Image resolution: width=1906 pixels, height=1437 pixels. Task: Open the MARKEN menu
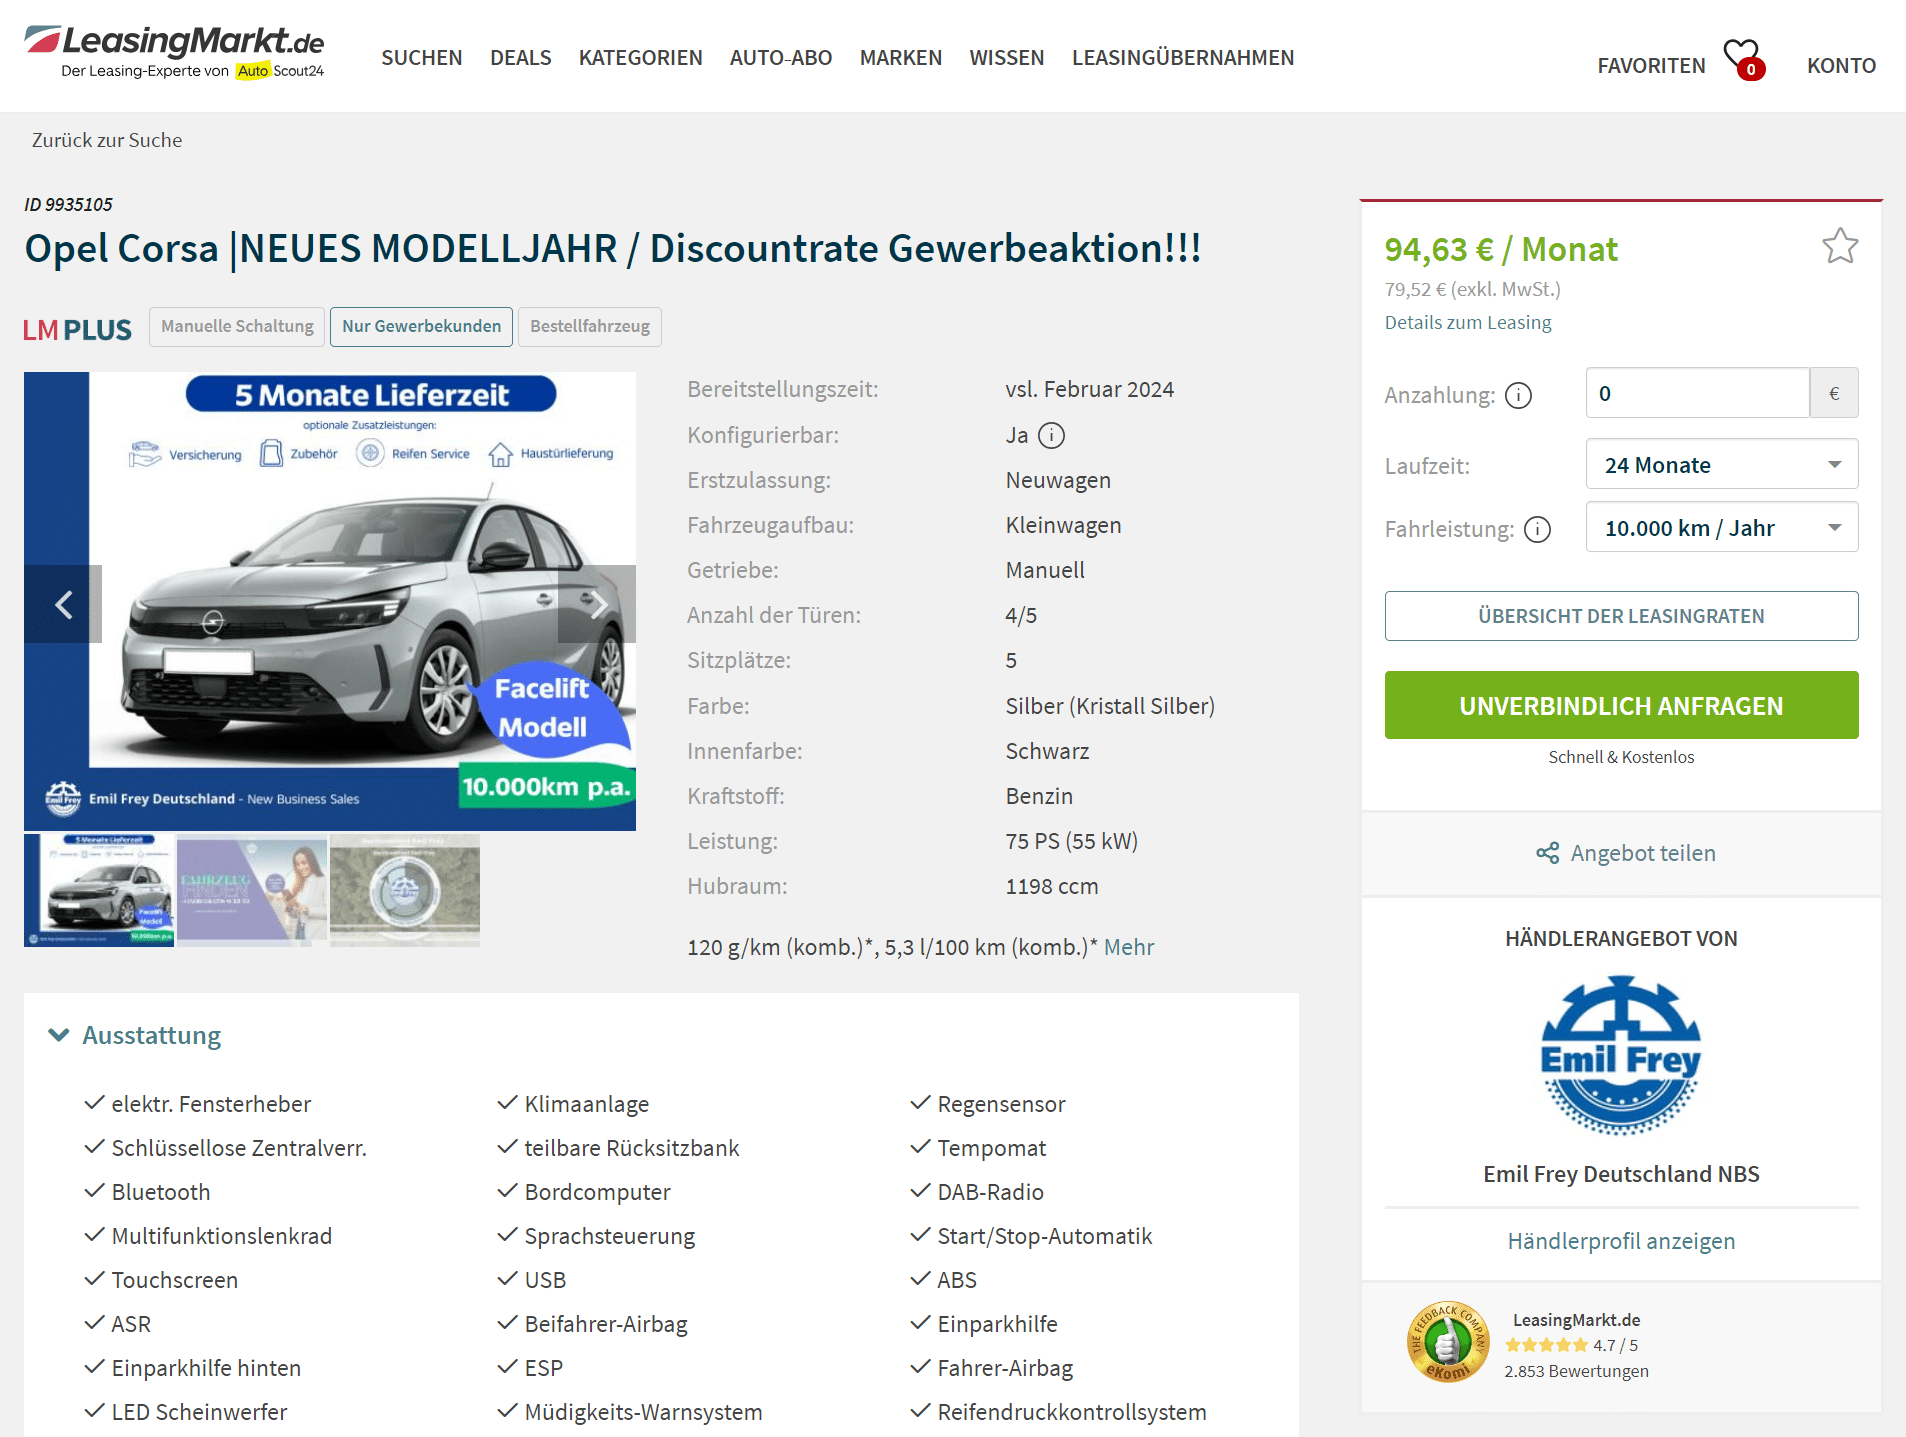(900, 58)
